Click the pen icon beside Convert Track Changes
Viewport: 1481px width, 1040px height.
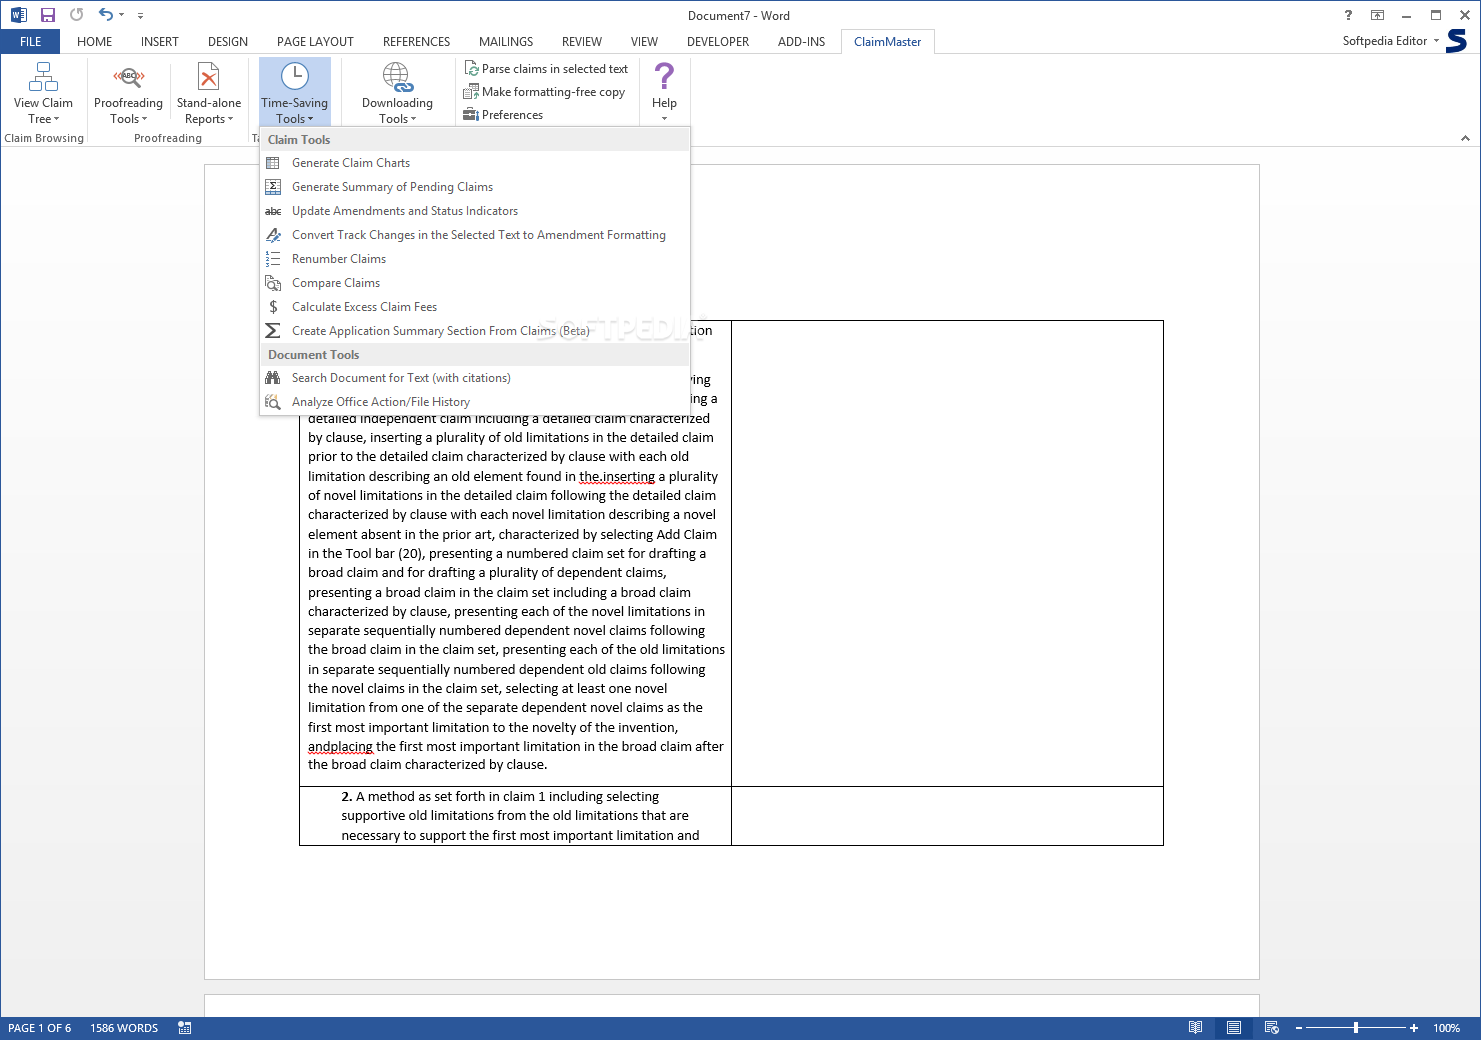coord(273,235)
